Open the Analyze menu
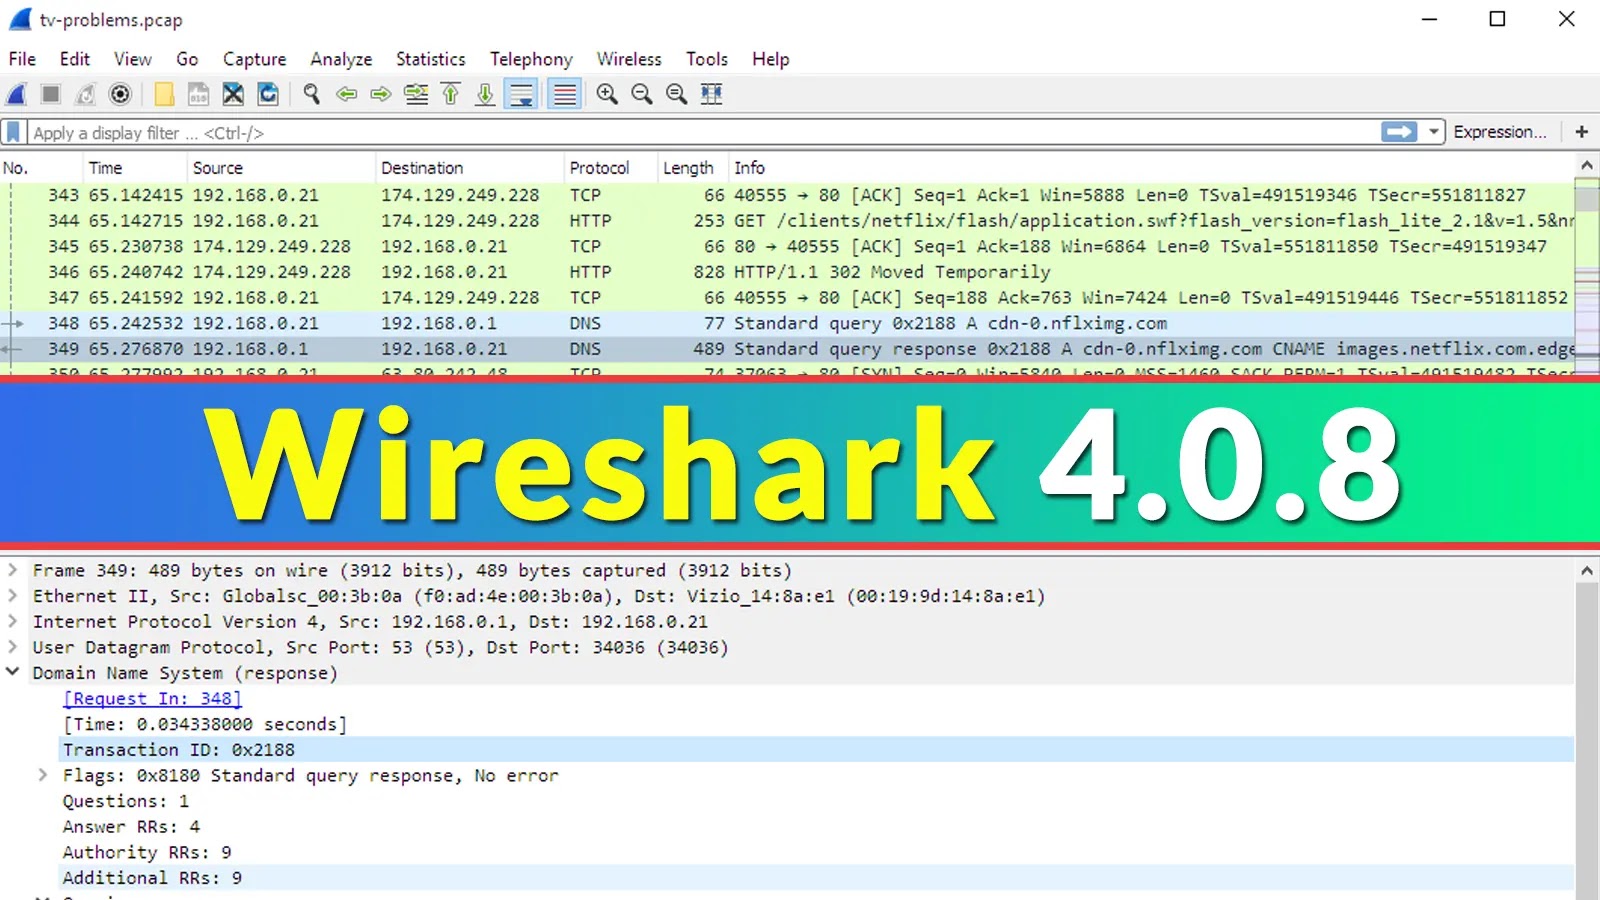This screenshot has width=1600, height=900. point(341,59)
